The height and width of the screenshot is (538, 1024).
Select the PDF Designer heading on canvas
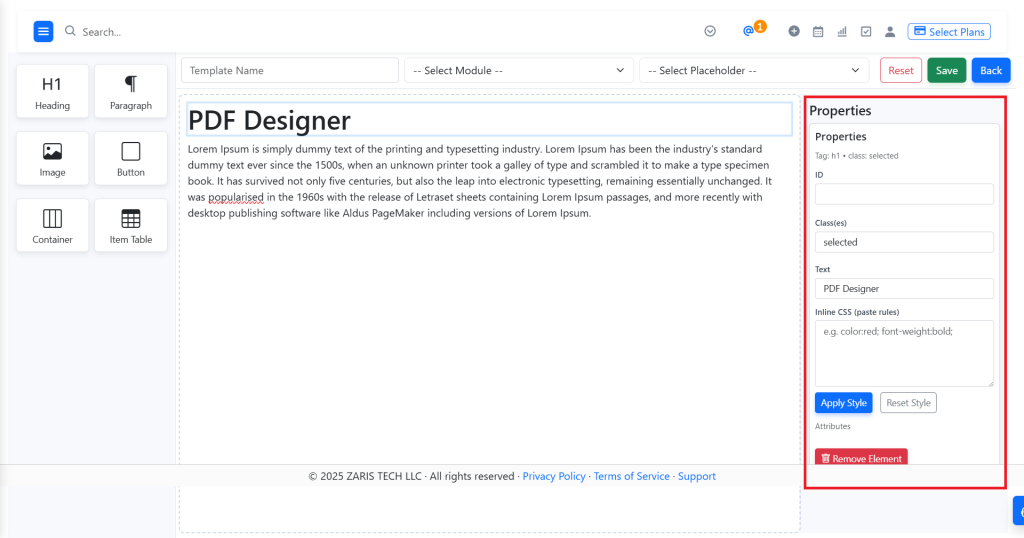[489, 119]
